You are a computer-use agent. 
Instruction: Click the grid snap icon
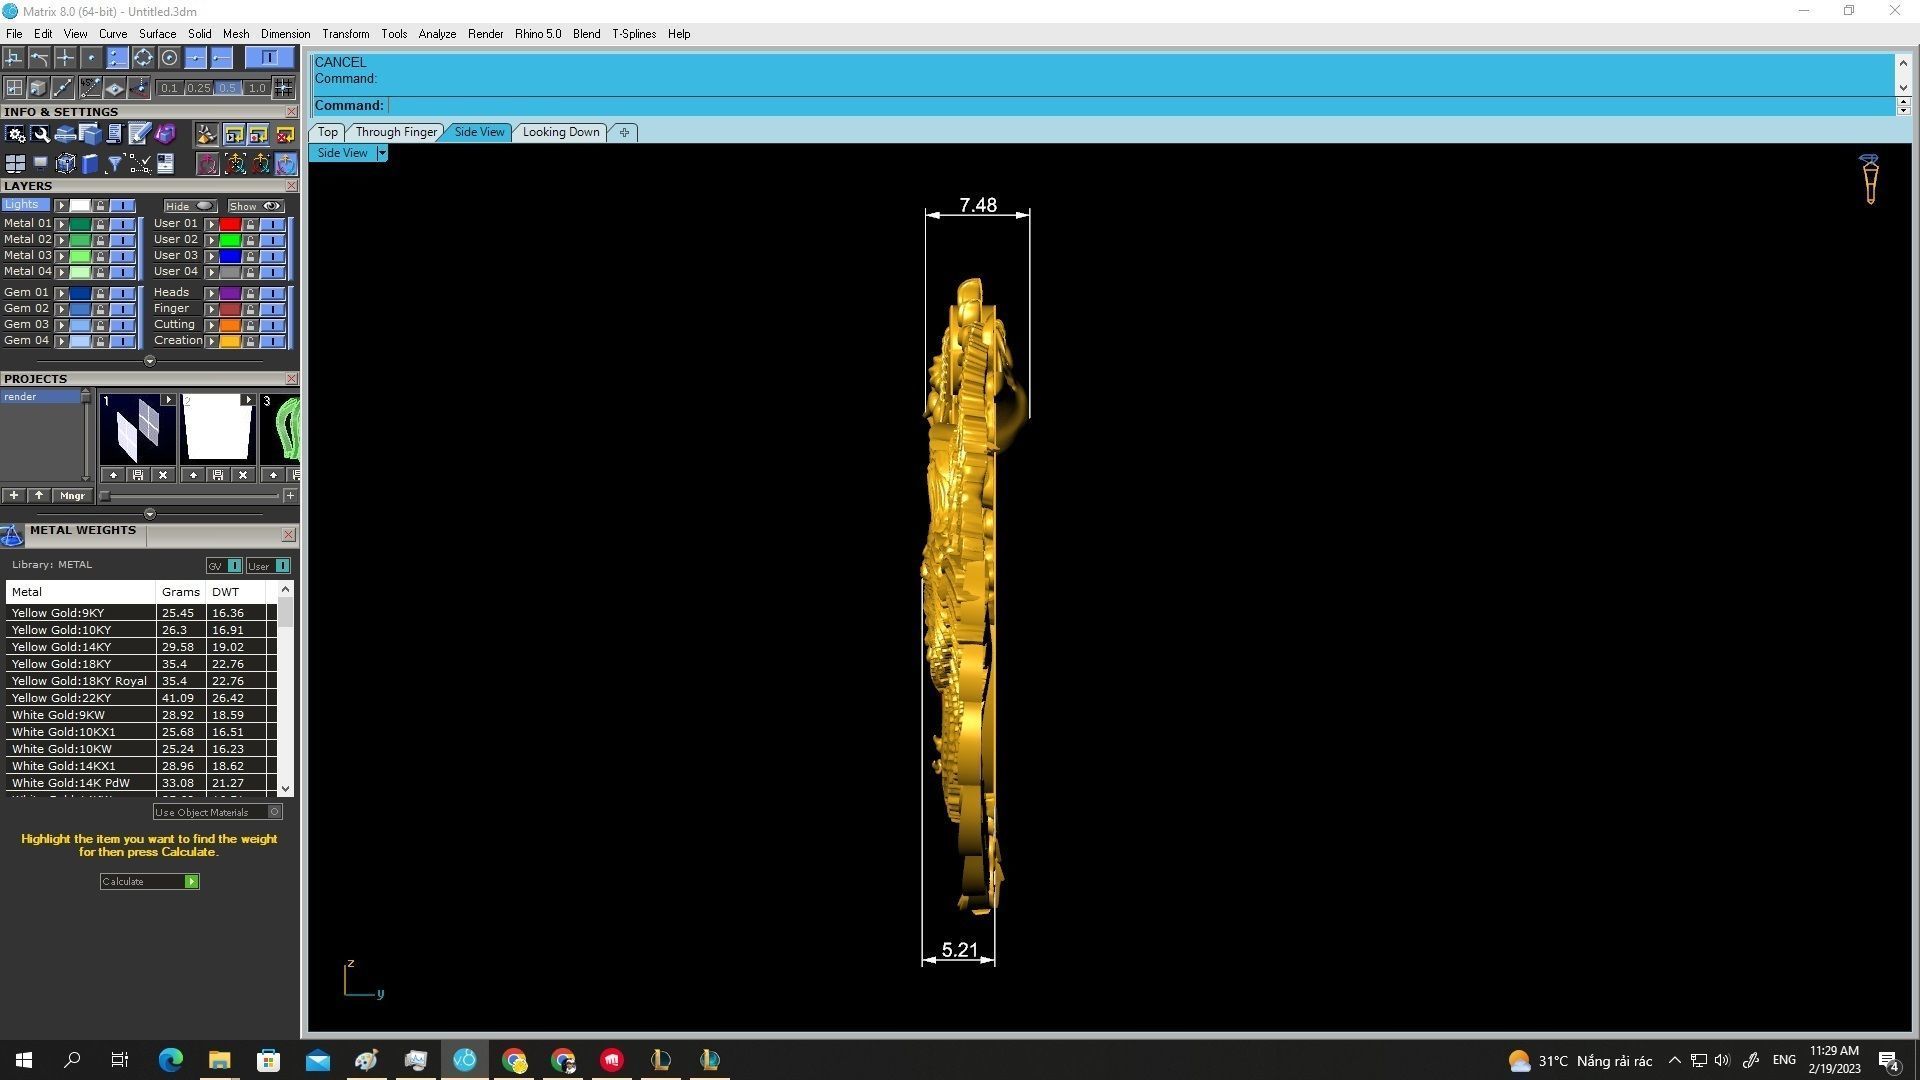coord(284,88)
